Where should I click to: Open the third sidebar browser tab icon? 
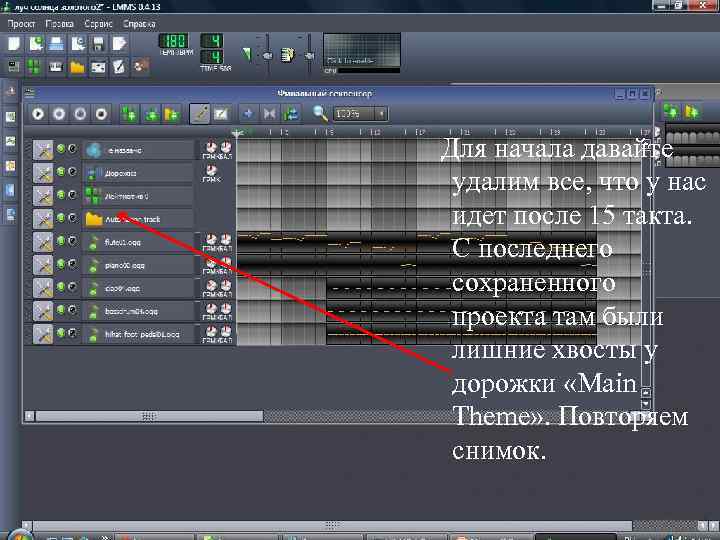pyautogui.click(x=10, y=141)
